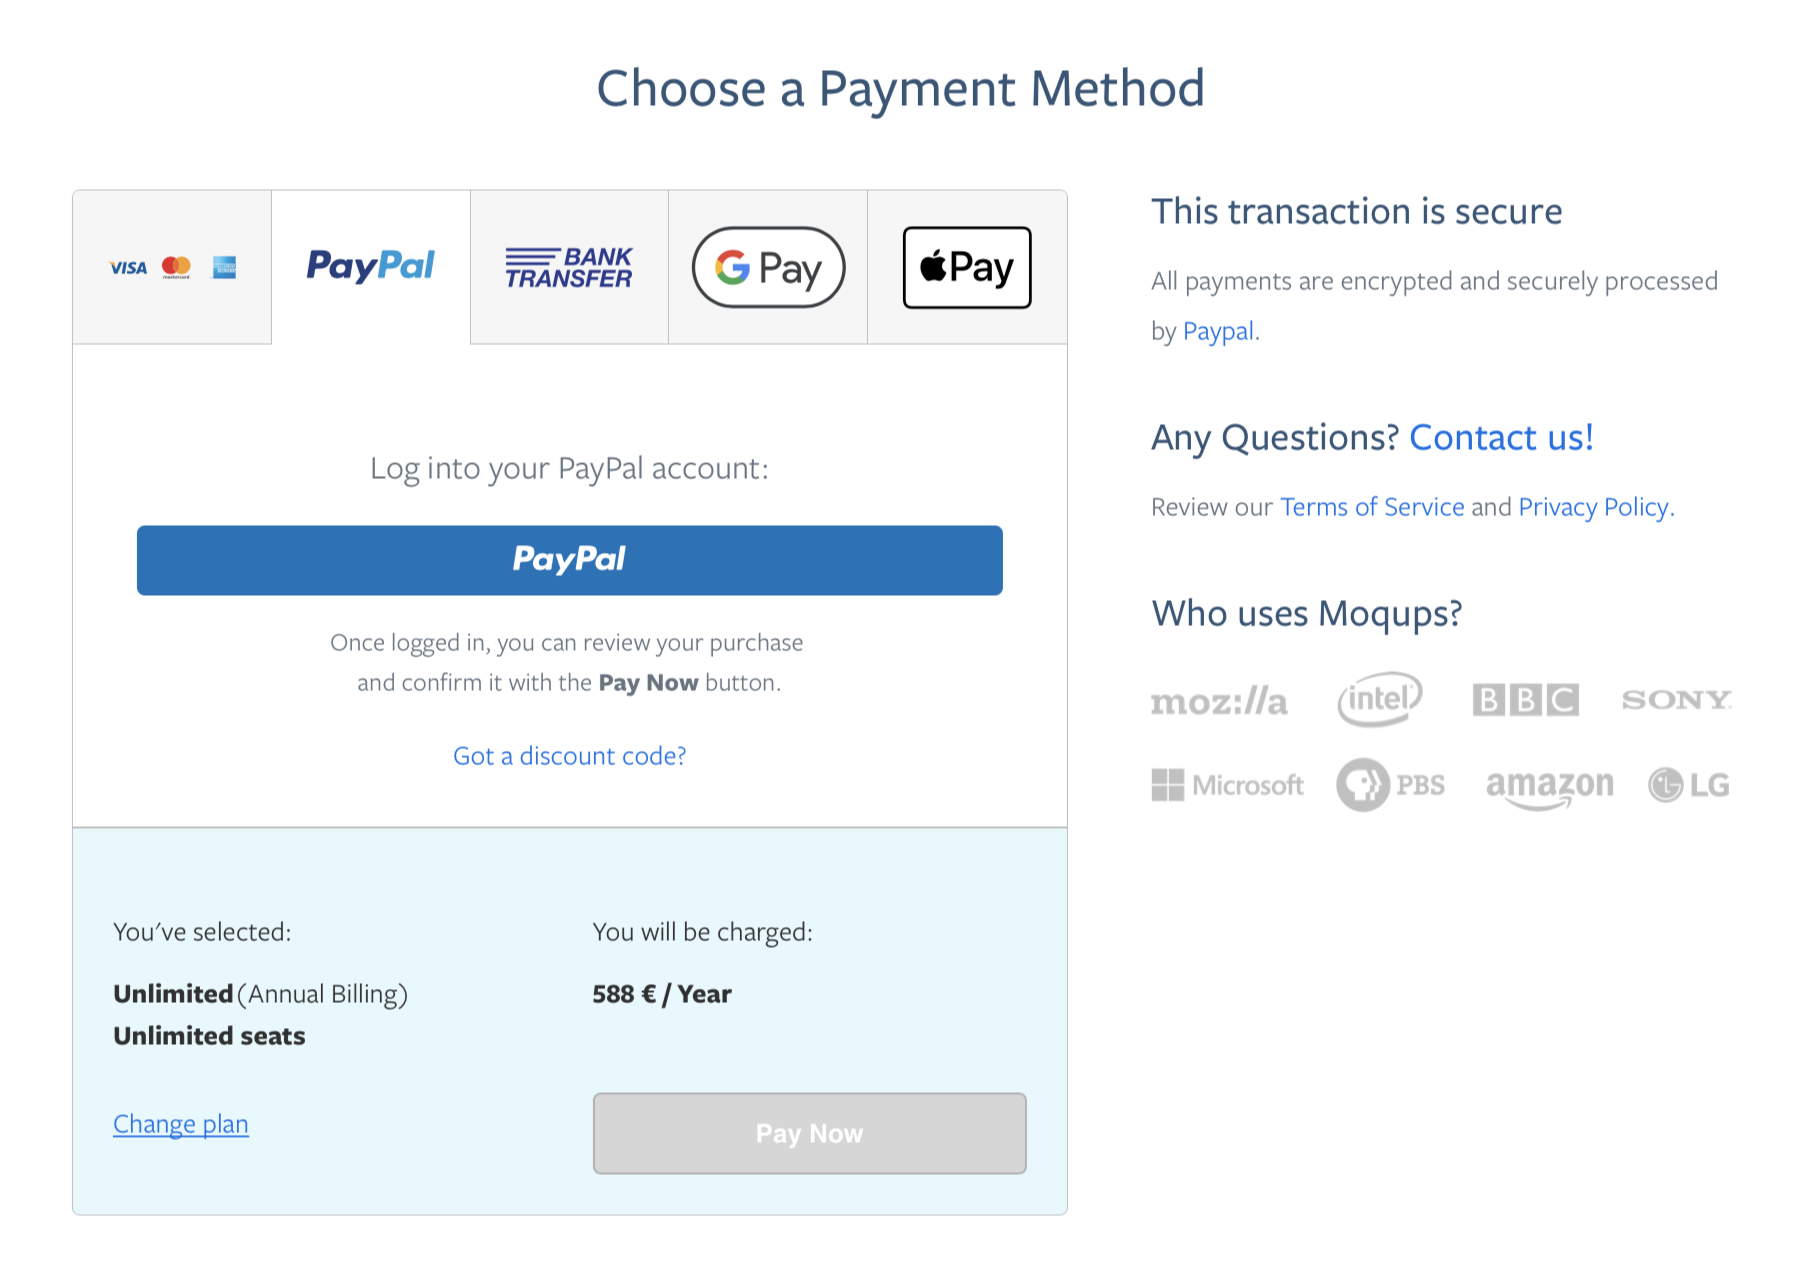The image size is (1802, 1286).
Task: Click the blue PayPal login button
Action: pos(569,560)
